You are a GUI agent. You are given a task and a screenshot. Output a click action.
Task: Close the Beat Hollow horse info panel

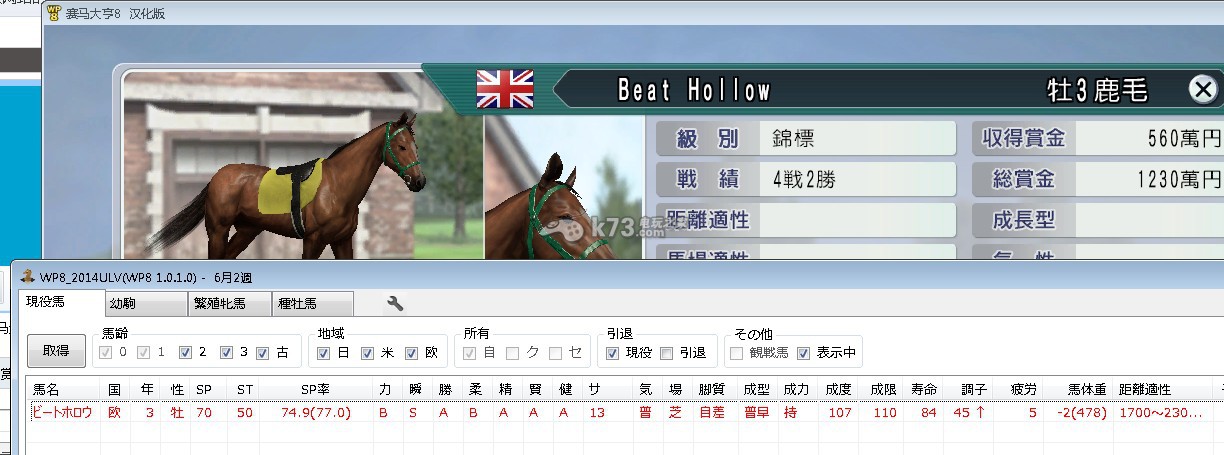coord(1203,90)
